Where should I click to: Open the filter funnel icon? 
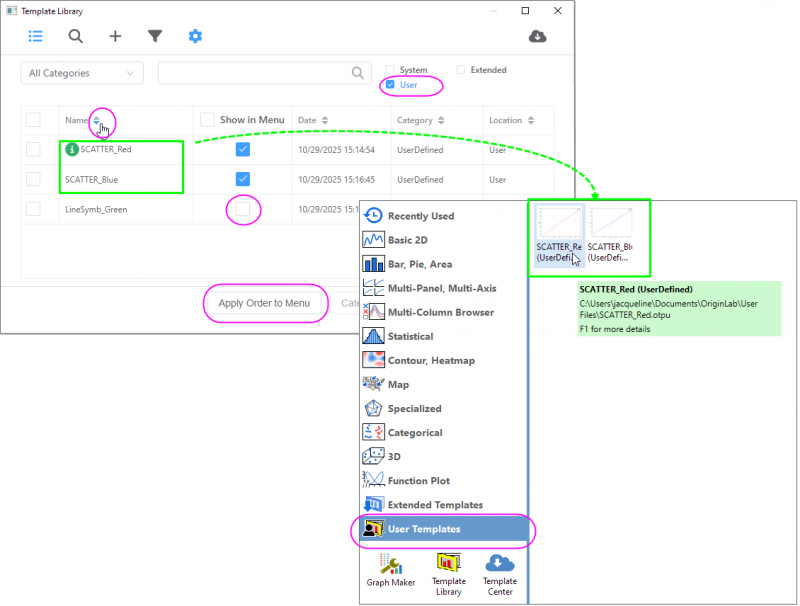155,36
